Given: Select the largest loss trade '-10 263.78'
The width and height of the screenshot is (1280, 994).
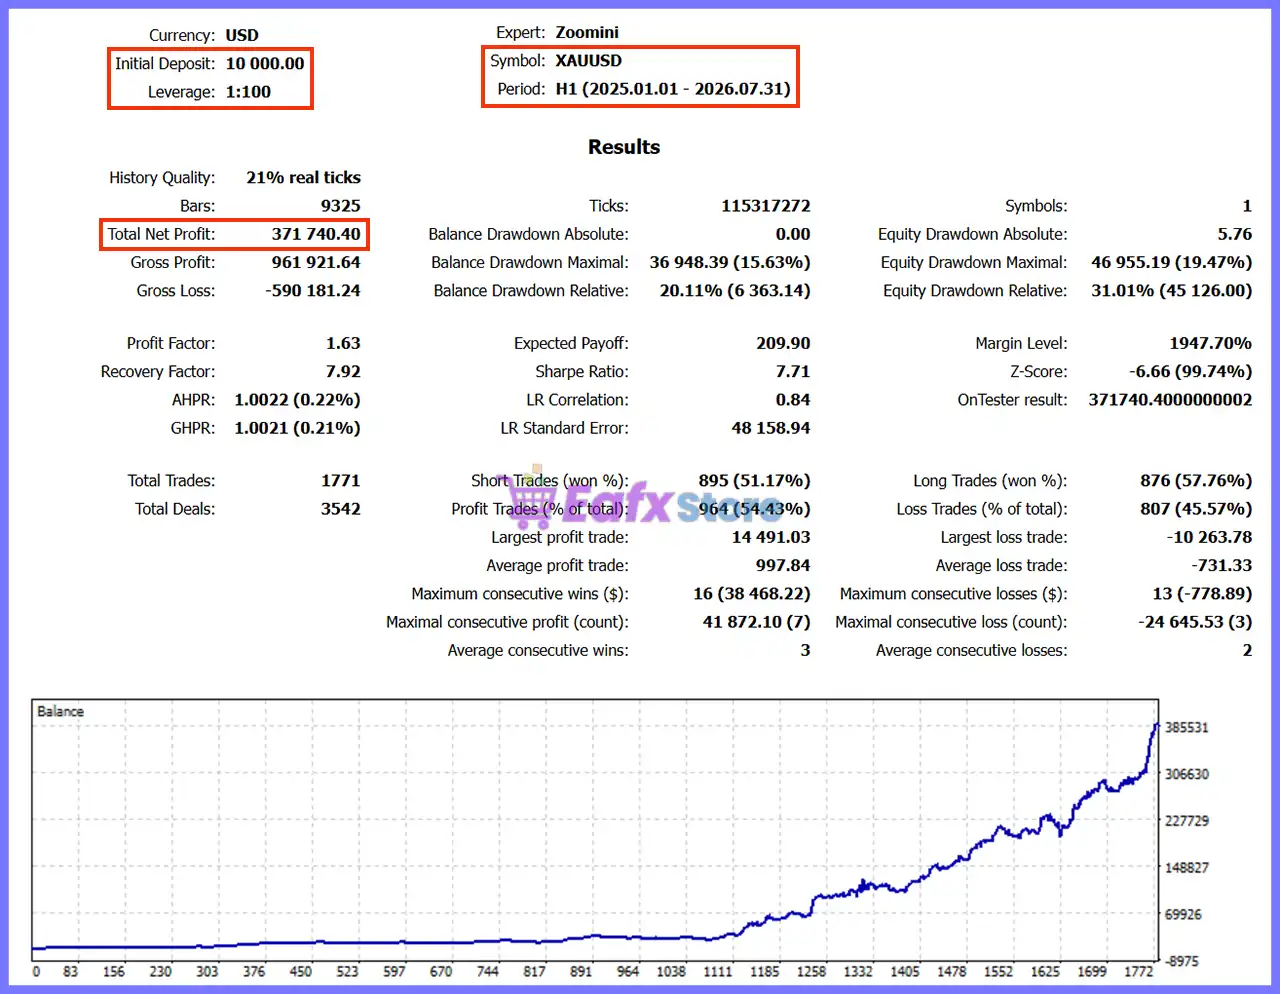Looking at the screenshot, I should 1209,537.
